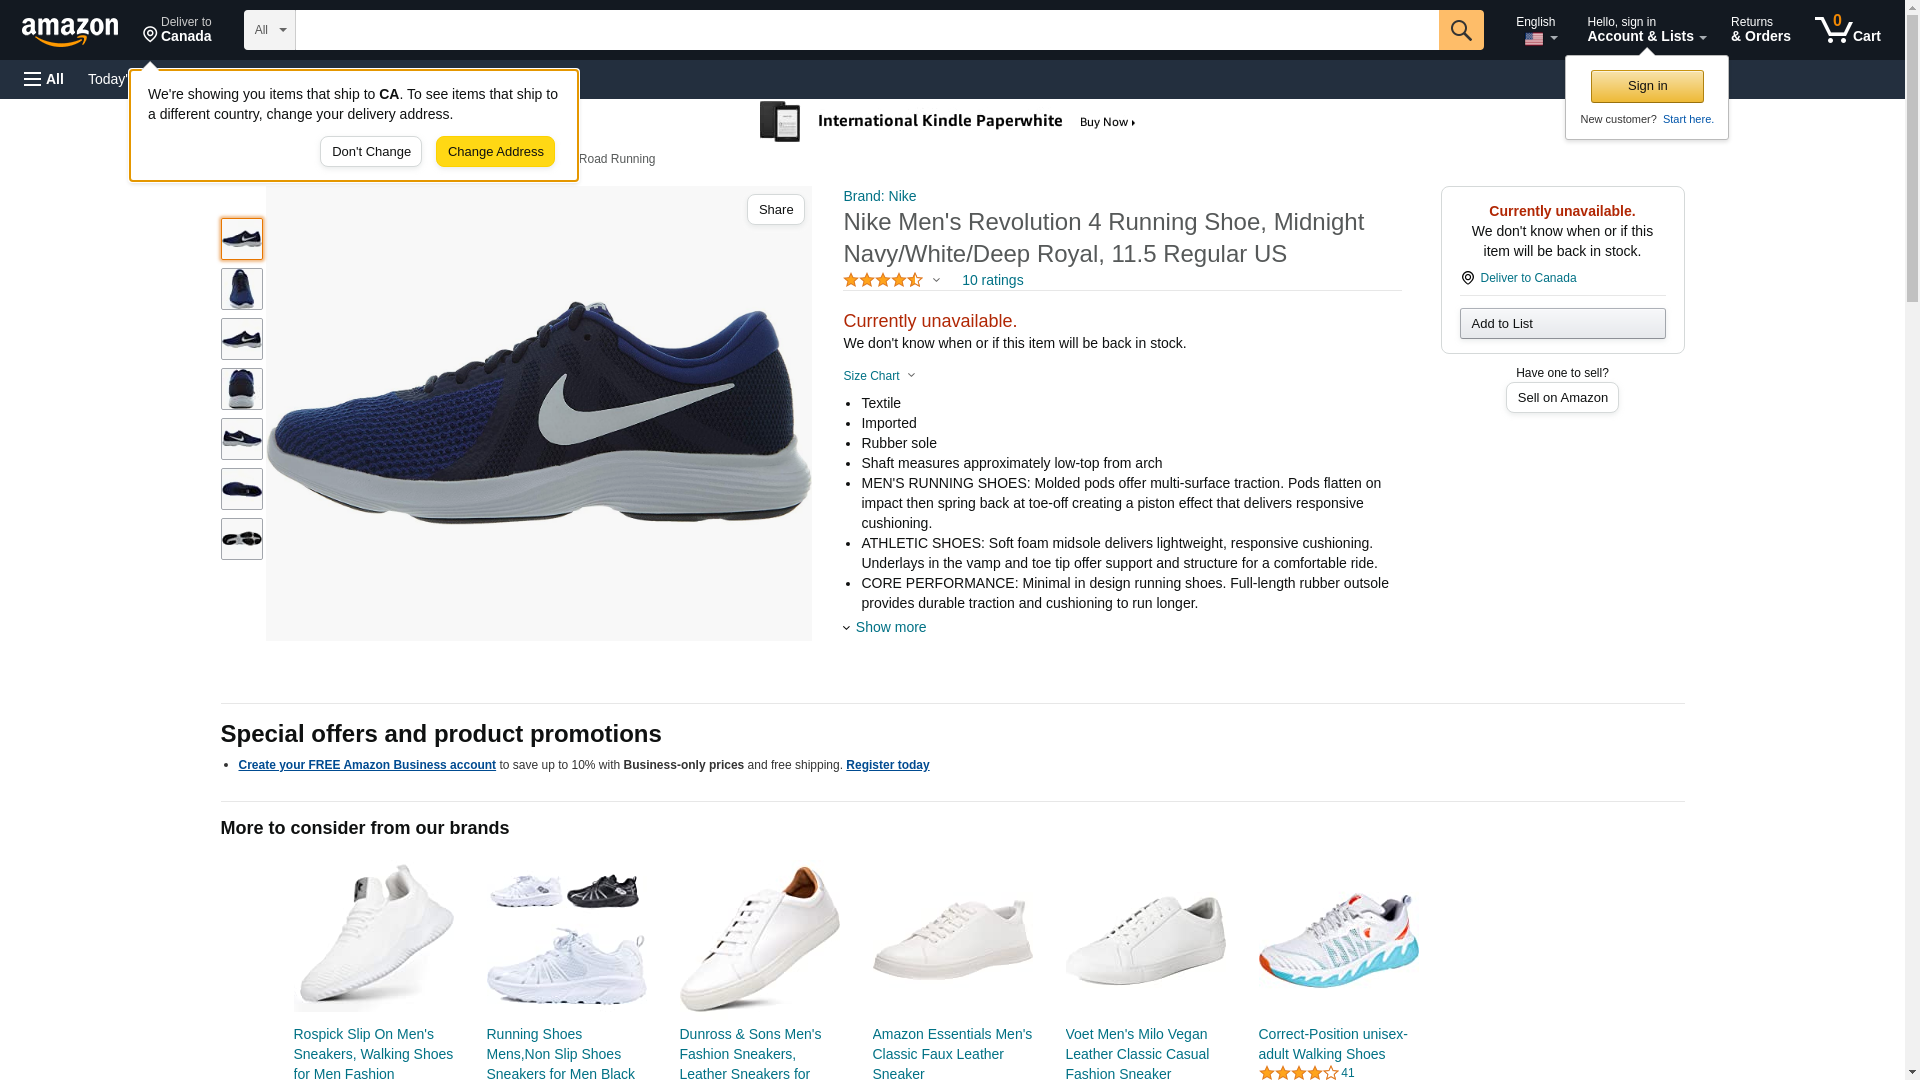Select the second shoe thumbnail image
The image size is (1920, 1080).
click(242, 289)
